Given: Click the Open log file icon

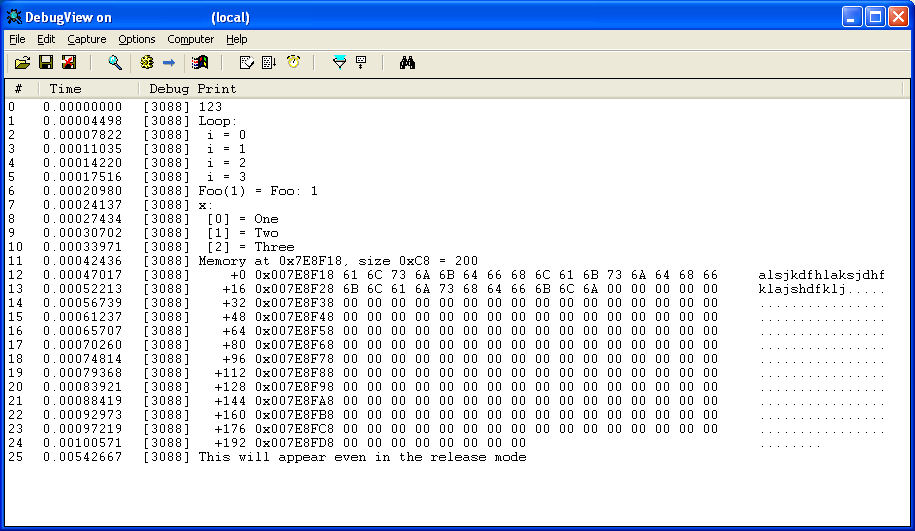Looking at the screenshot, I should [22, 63].
